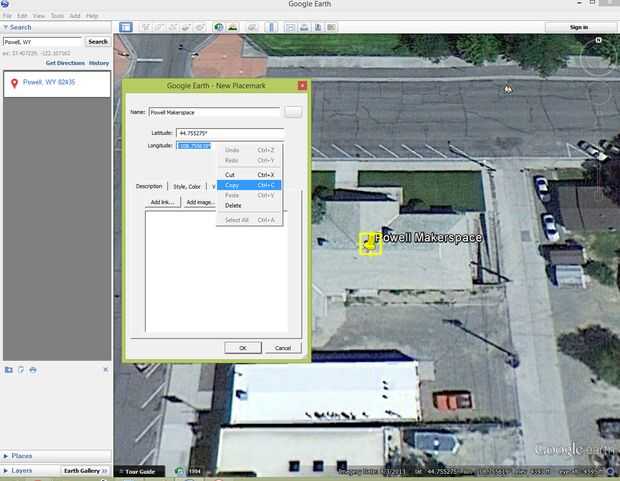This screenshot has width=620, height=481.
Task: Select the Print toolbar icon
Action: point(304,27)
